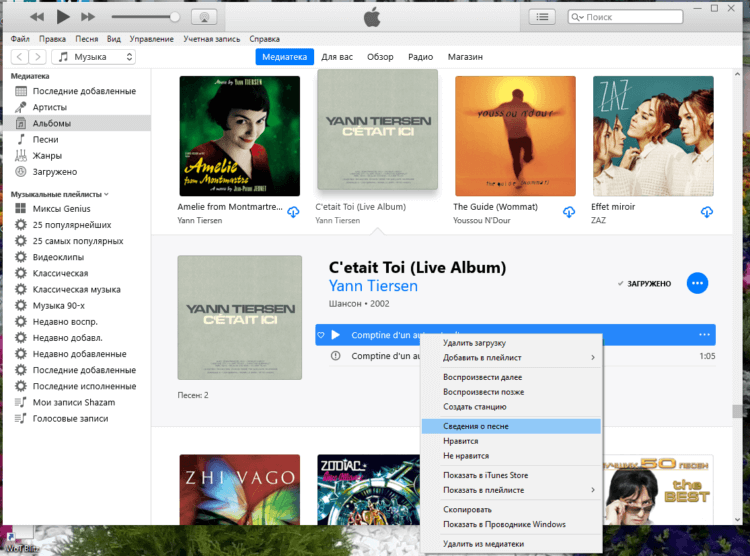The image size is (750, 556).
Task: Expand Показать в плейлисте submenu
Action: point(511,490)
